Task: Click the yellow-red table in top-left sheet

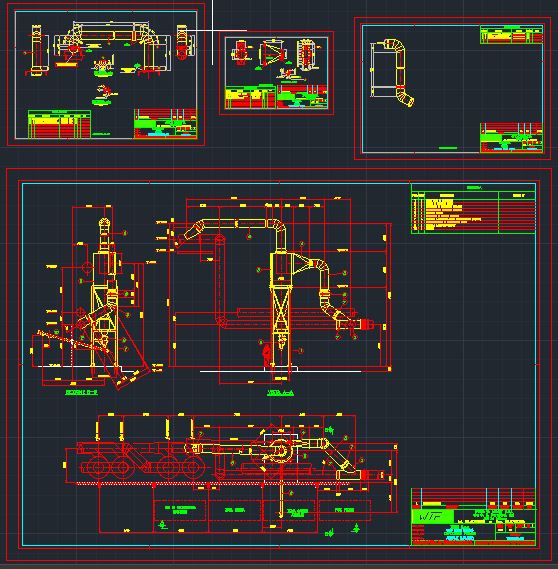Action: click(60, 124)
